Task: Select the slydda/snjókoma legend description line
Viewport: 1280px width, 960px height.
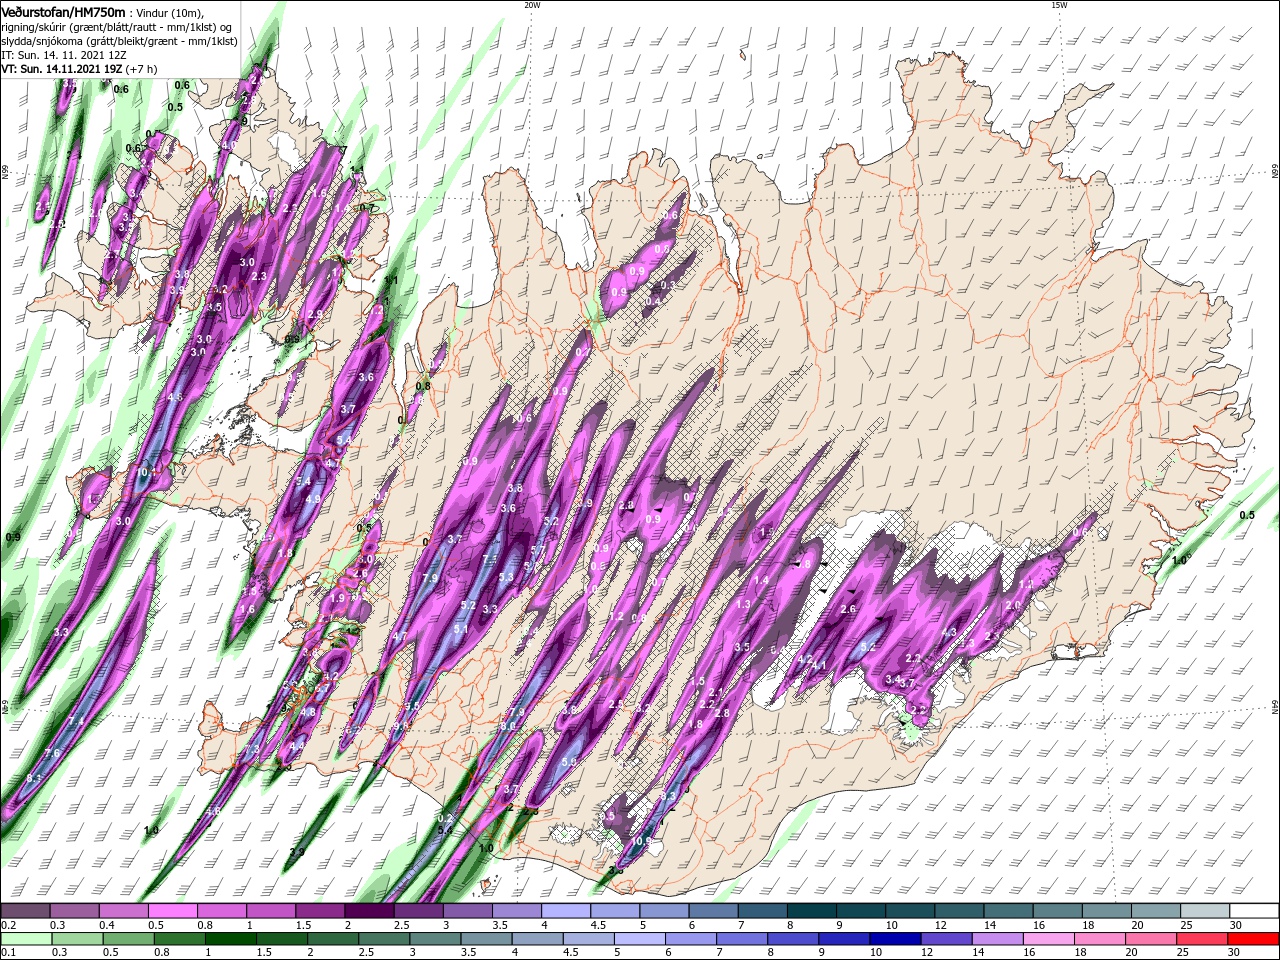Action: point(119,41)
